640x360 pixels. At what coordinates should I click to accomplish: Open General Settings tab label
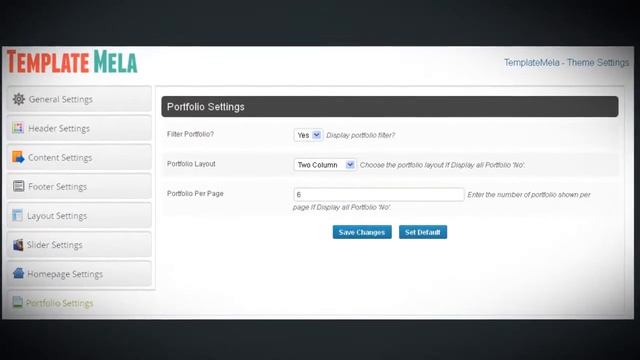60,99
